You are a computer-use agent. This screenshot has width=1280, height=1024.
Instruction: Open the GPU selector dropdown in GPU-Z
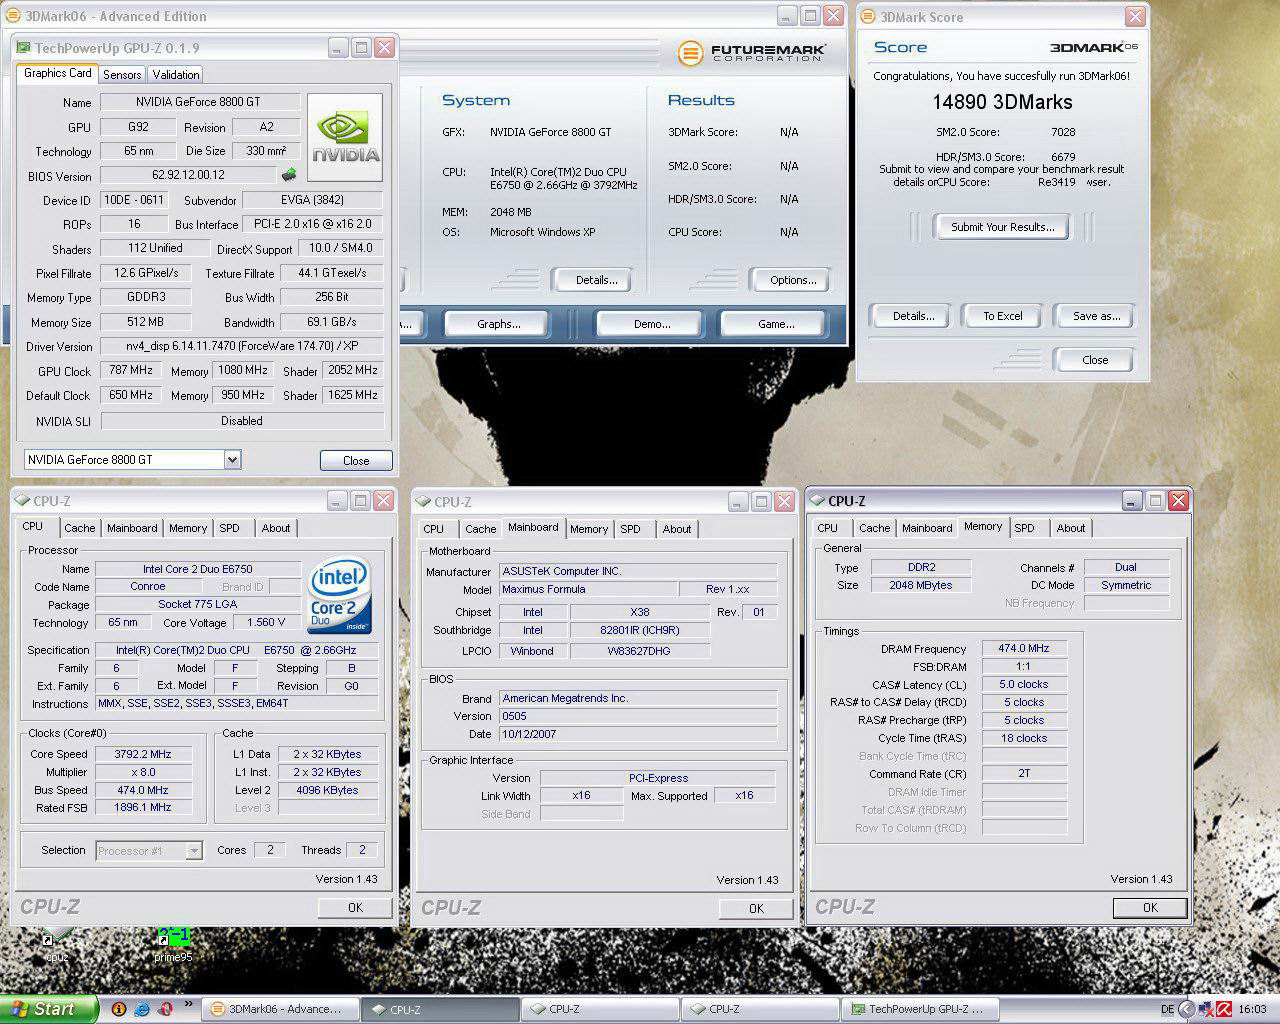pyautogui.click(x=232, y=460)
